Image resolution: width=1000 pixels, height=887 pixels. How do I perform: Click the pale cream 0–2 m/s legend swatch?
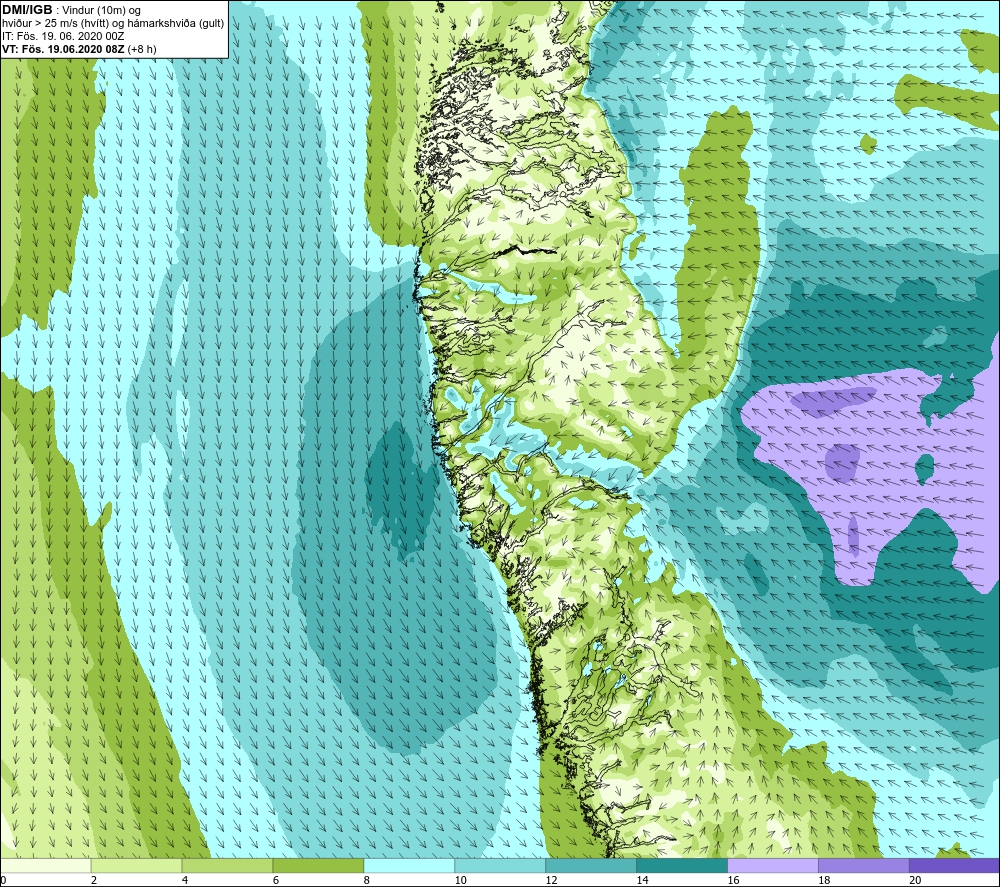[46, 865]
